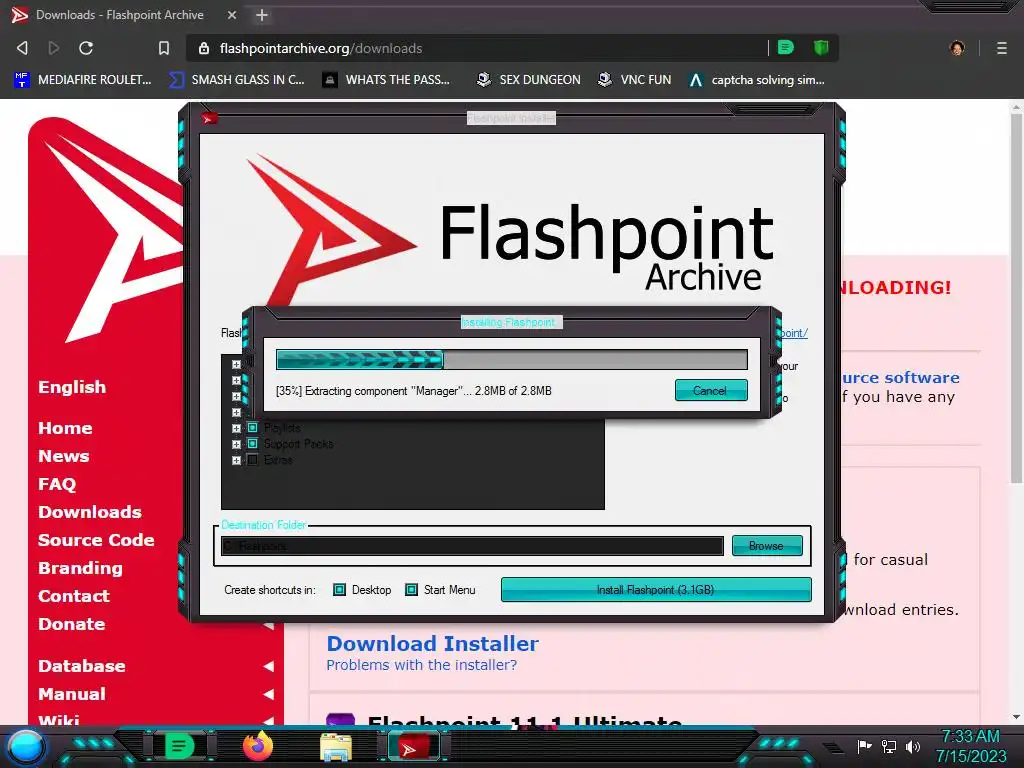Open FAQ in the site sidebar

(x=57, y=485)
